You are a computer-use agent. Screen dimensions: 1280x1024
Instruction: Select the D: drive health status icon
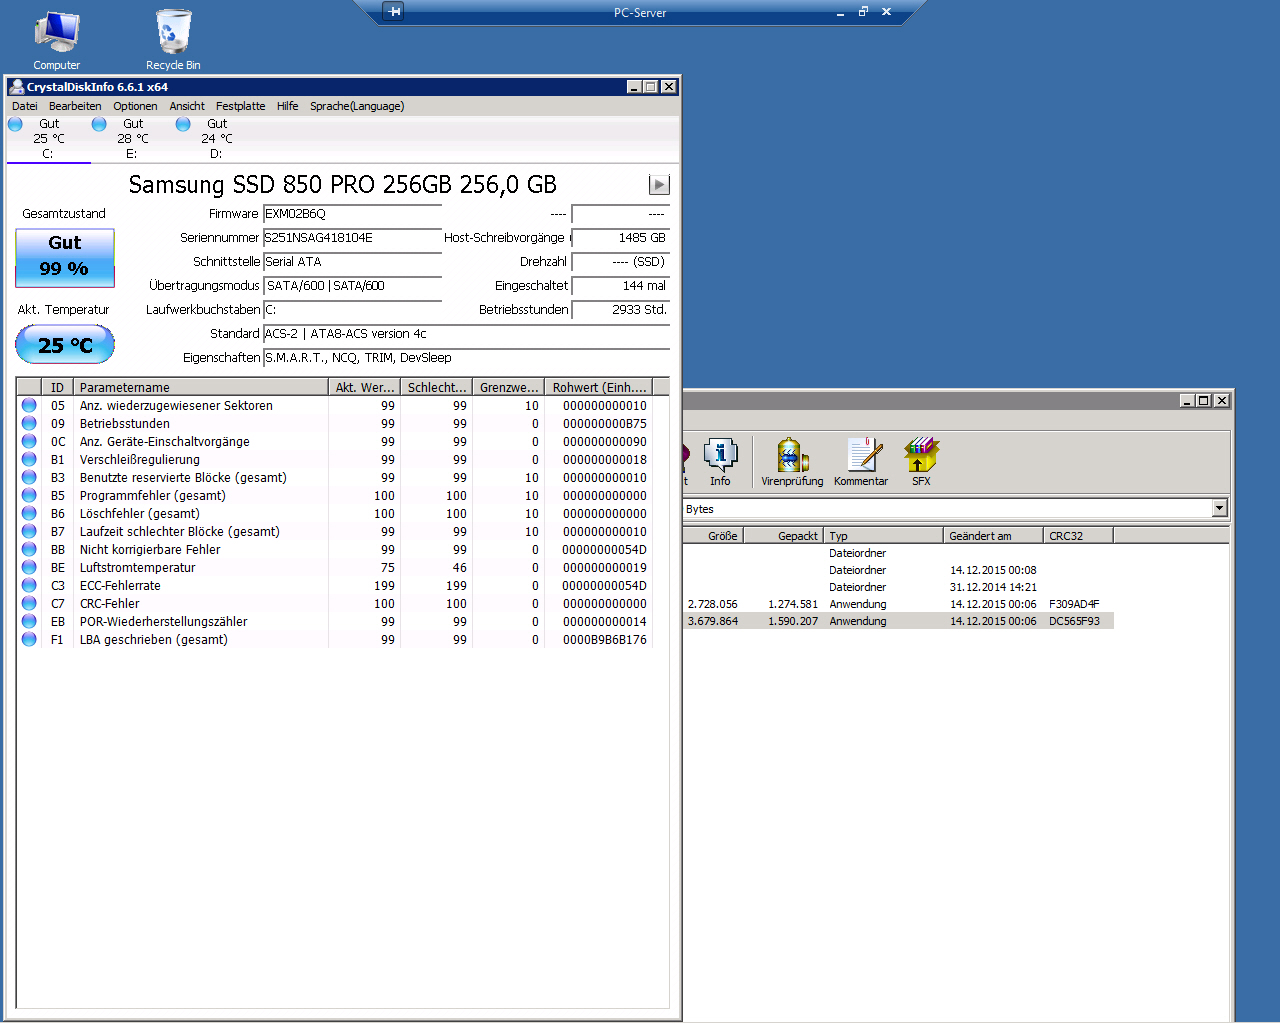[183, 124]
